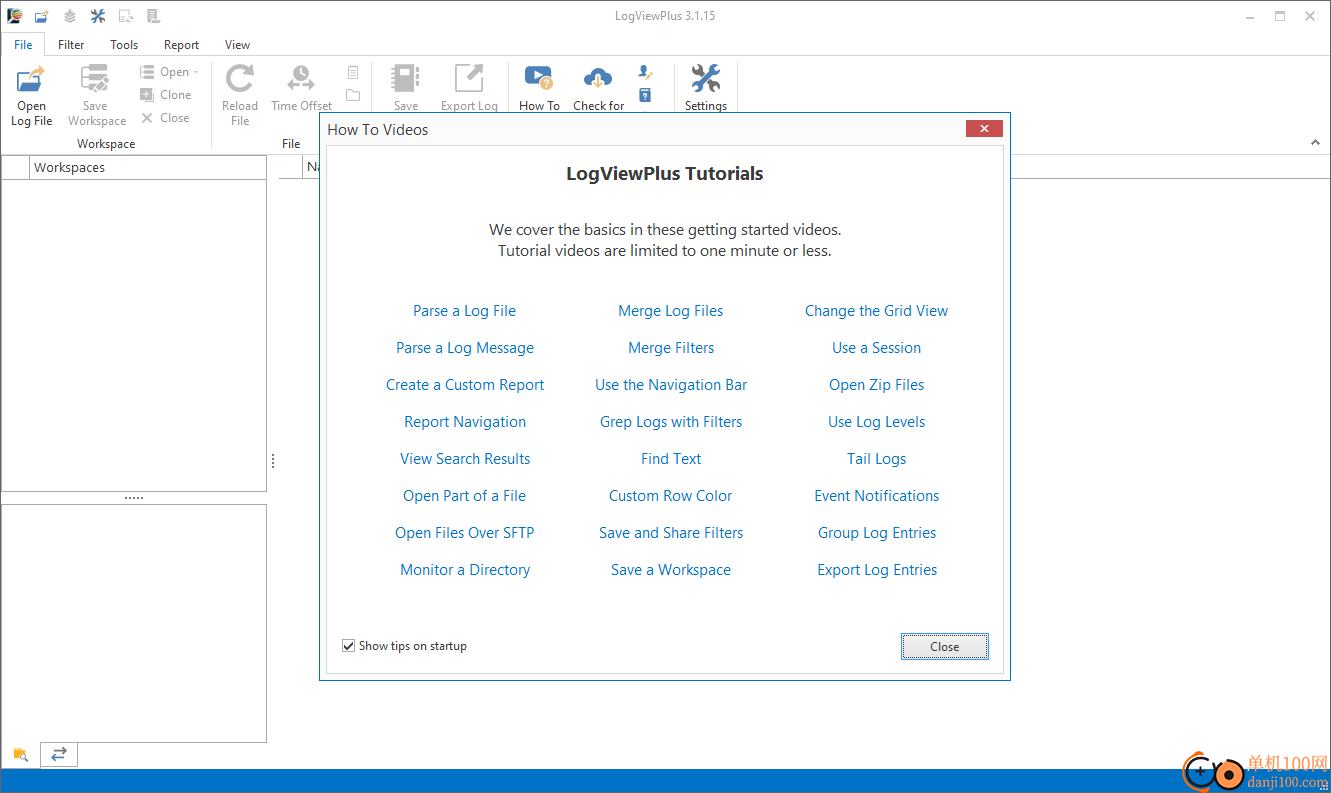Switch to the Tools ribbon tab

[124, 45]
